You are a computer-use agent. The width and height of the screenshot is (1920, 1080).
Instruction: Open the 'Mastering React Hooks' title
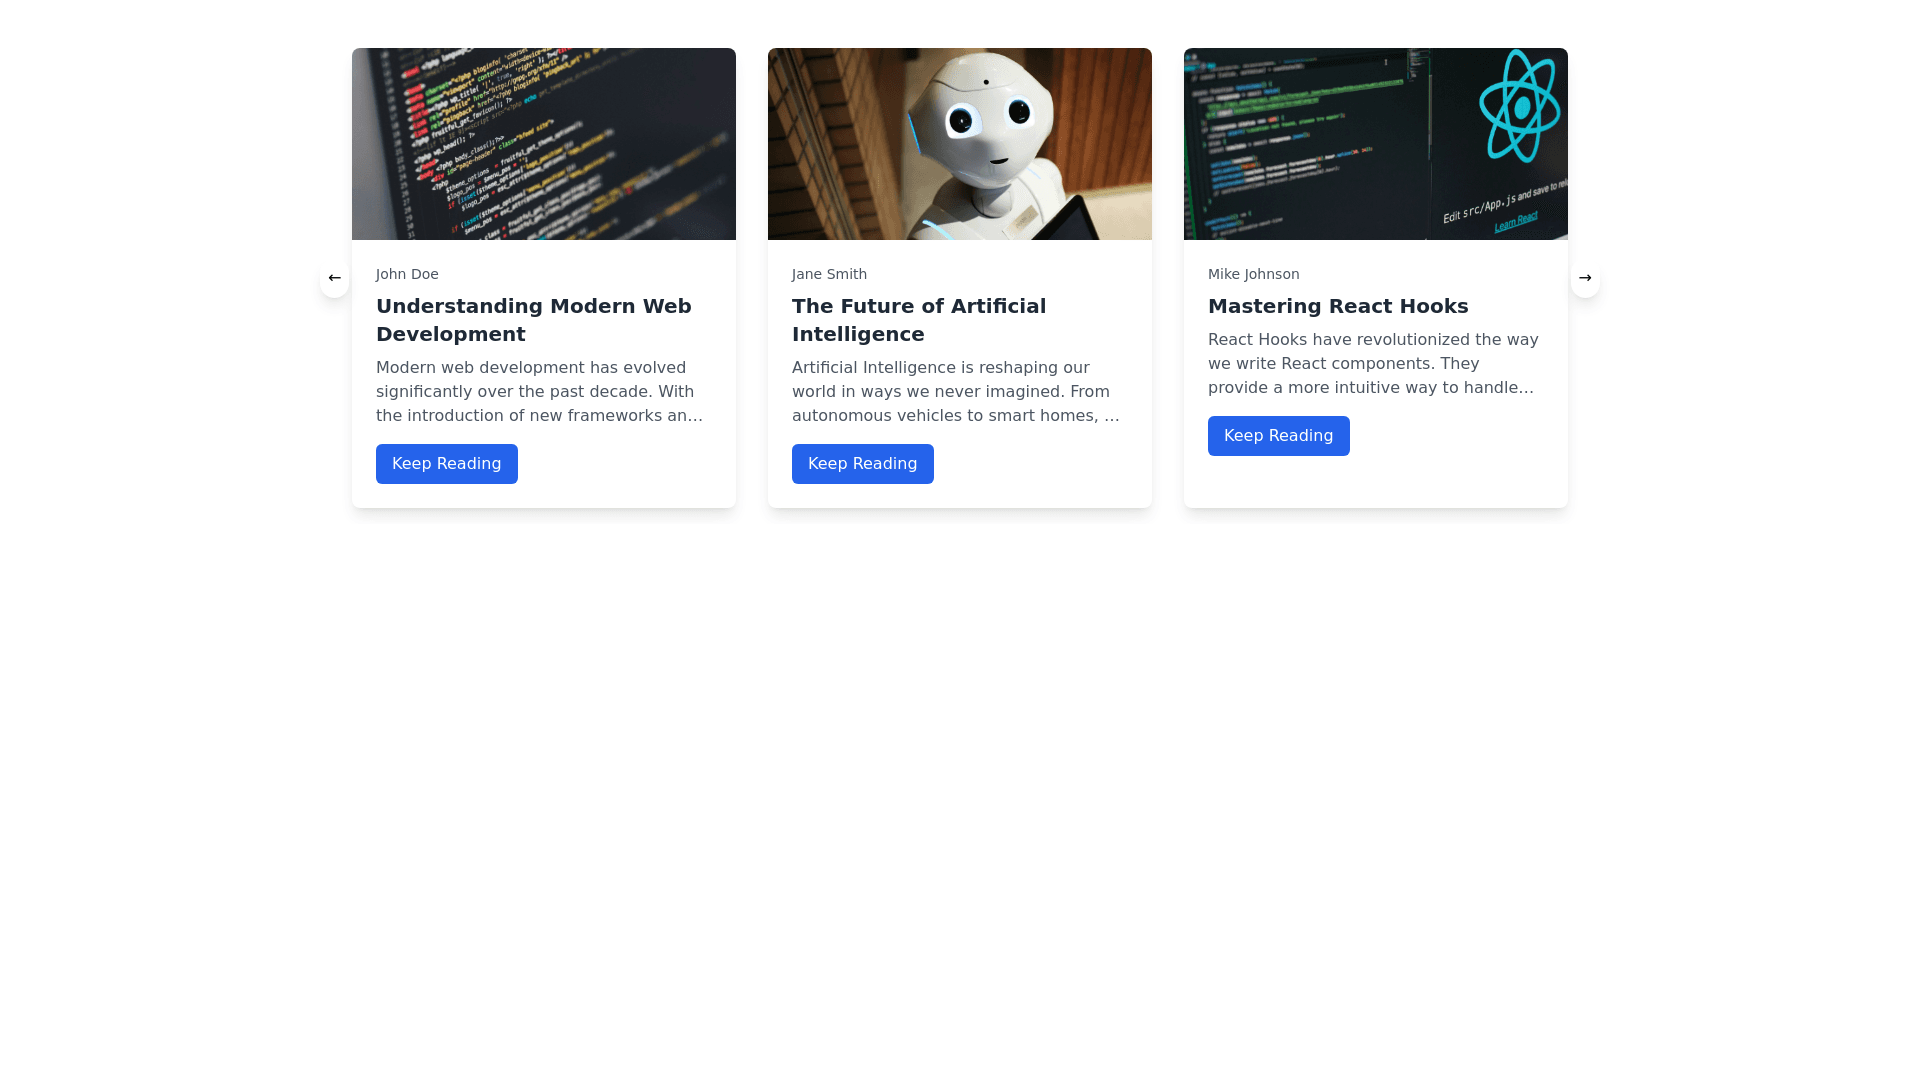(1337, 306)
